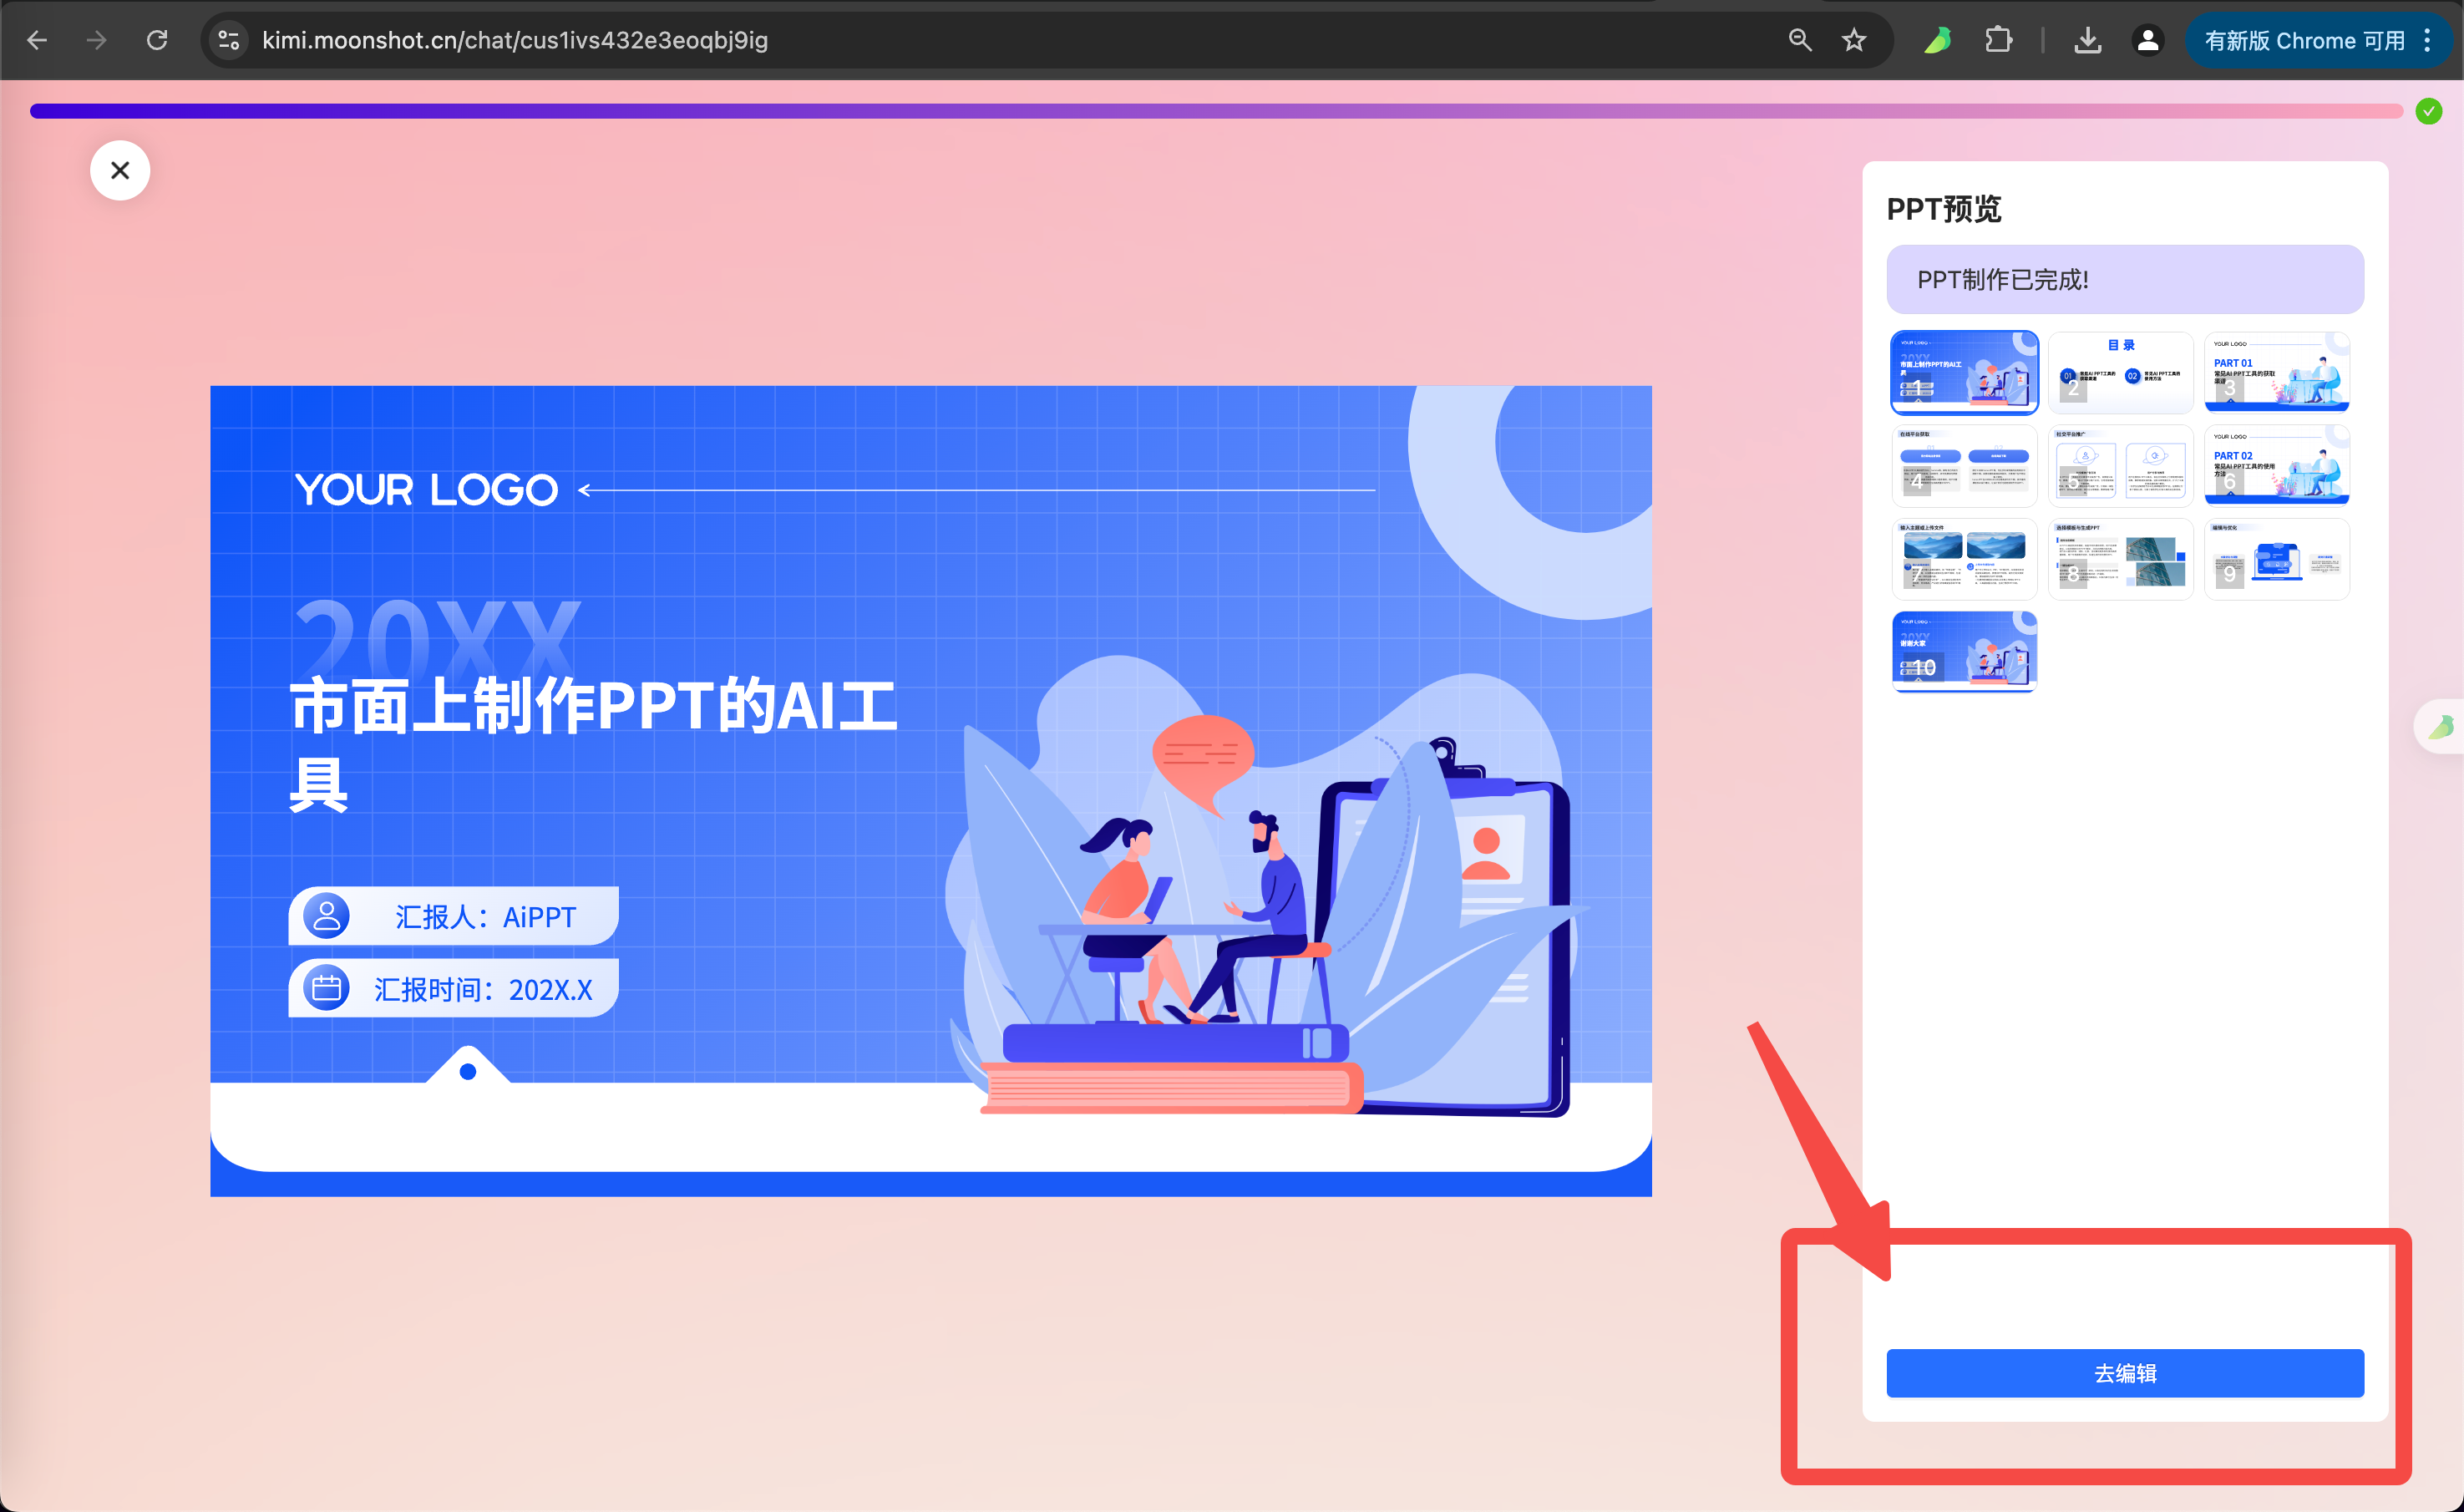Click the floating leaf widget on right edge
The image size is (2464, 1512).
tap(2441, 726)
